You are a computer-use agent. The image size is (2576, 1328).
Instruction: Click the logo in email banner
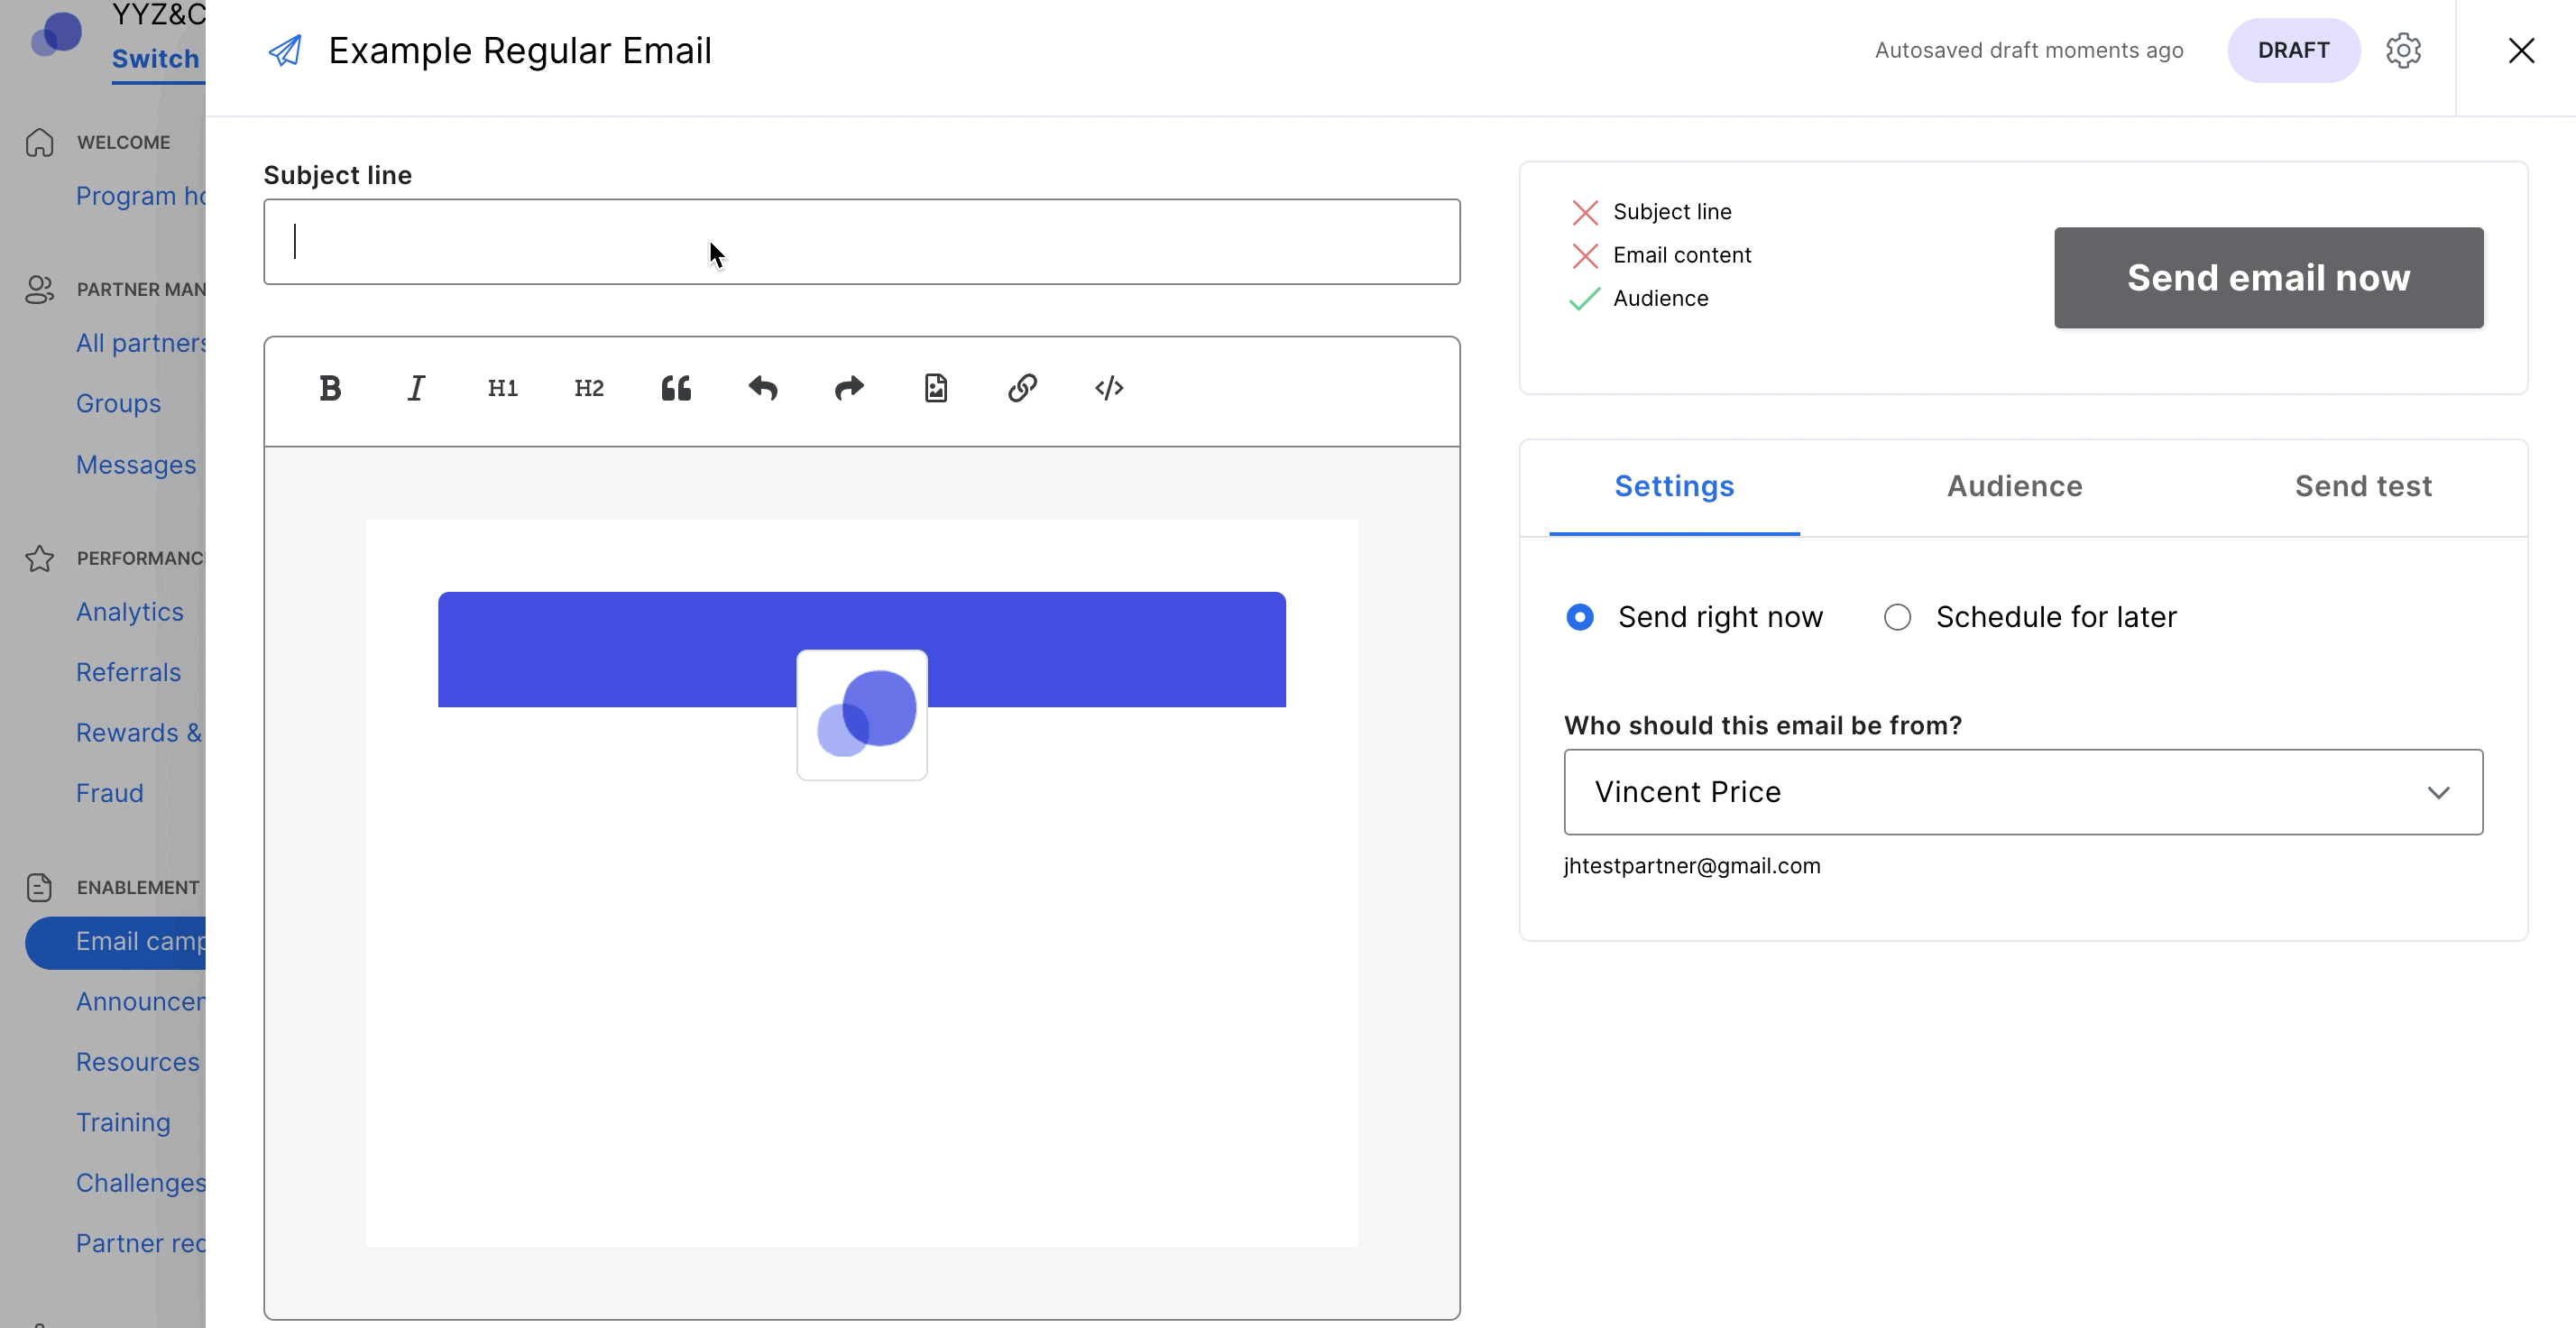tap(862, 715)
